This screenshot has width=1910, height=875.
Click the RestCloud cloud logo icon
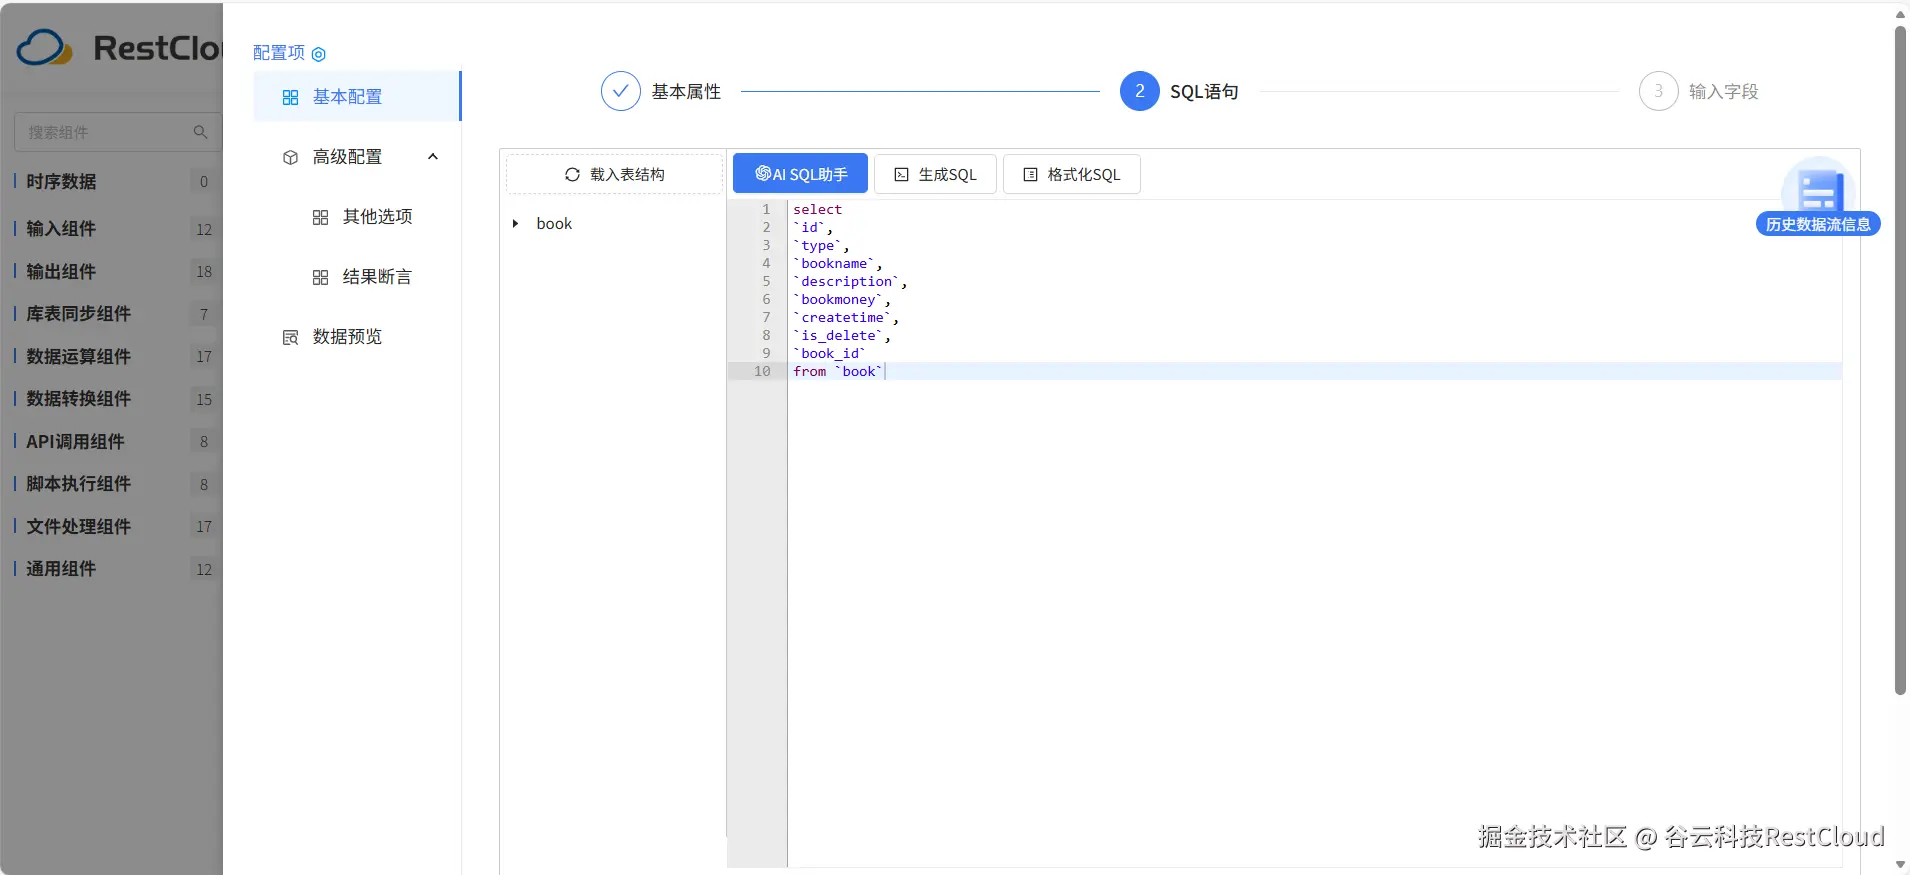pos(45,47)
